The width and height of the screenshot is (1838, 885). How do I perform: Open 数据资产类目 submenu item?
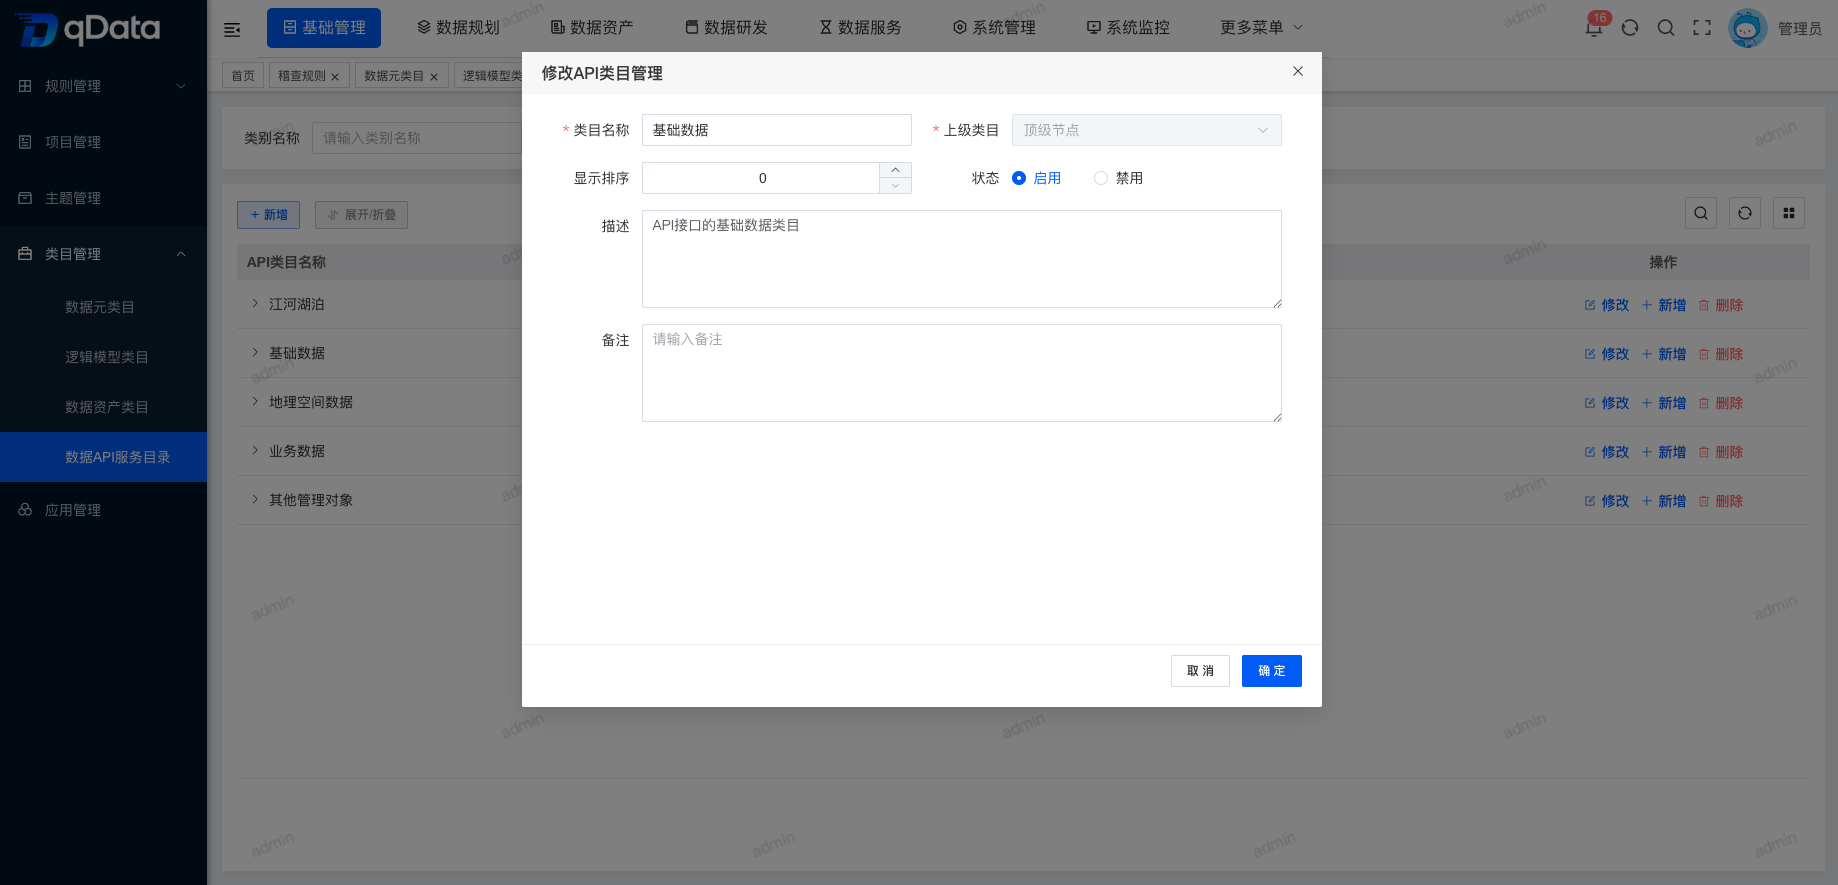(103, 407)
